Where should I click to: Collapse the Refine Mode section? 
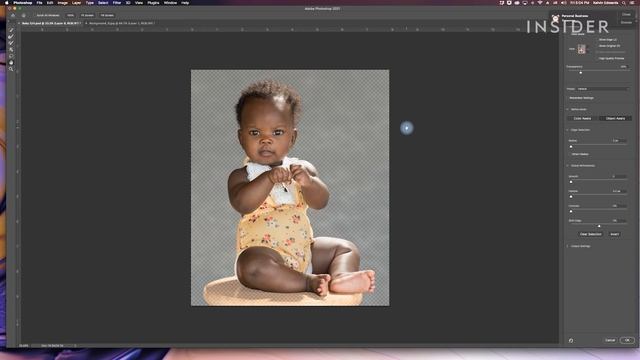point(568,109)
